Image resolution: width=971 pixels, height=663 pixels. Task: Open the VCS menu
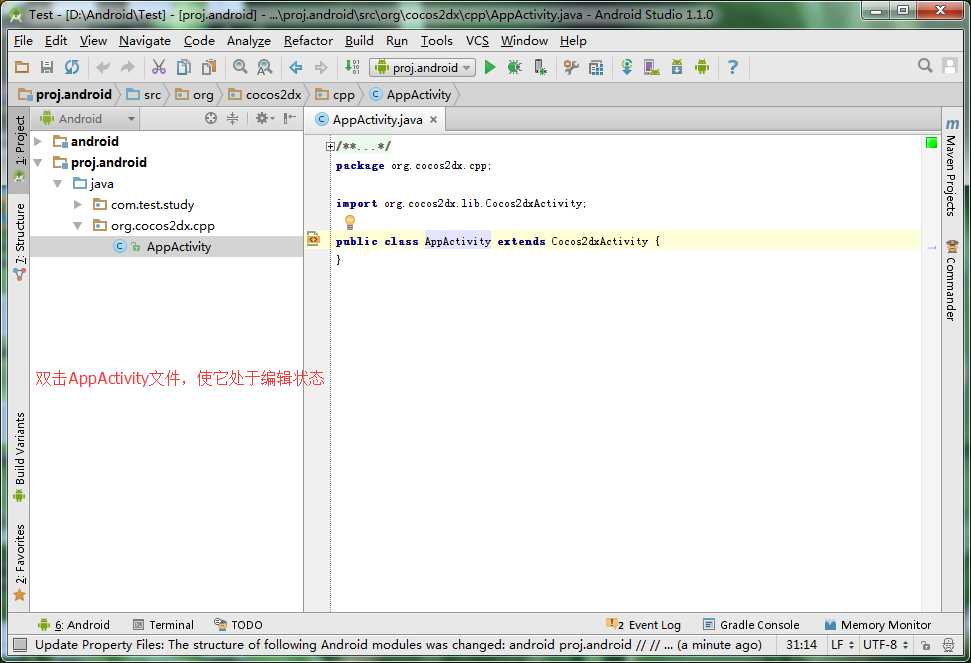477,40
